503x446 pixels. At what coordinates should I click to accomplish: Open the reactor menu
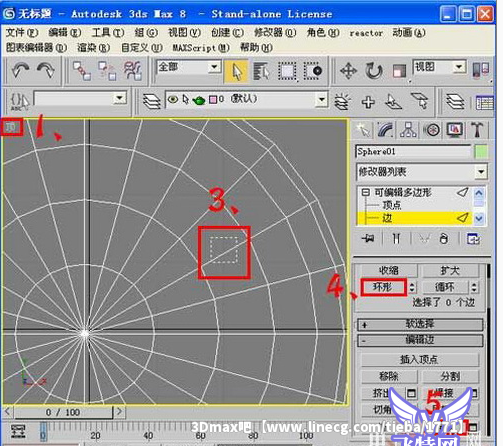(366, 33)
